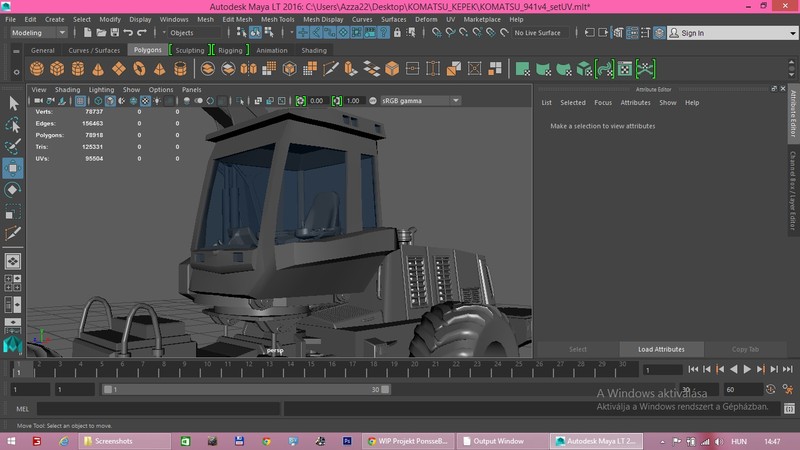This screenshot has height=450, width=800.
Task: Select the Select tool arrow
Action: click(13, 103)
